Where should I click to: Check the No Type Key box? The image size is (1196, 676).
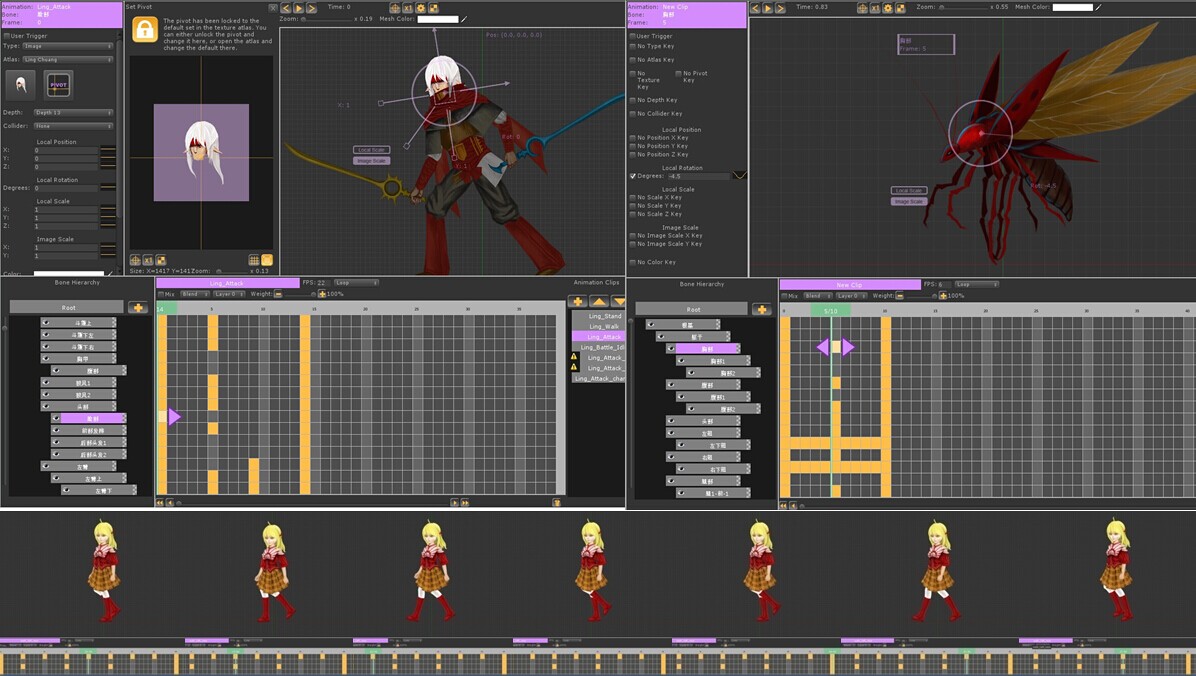point(632,47)
